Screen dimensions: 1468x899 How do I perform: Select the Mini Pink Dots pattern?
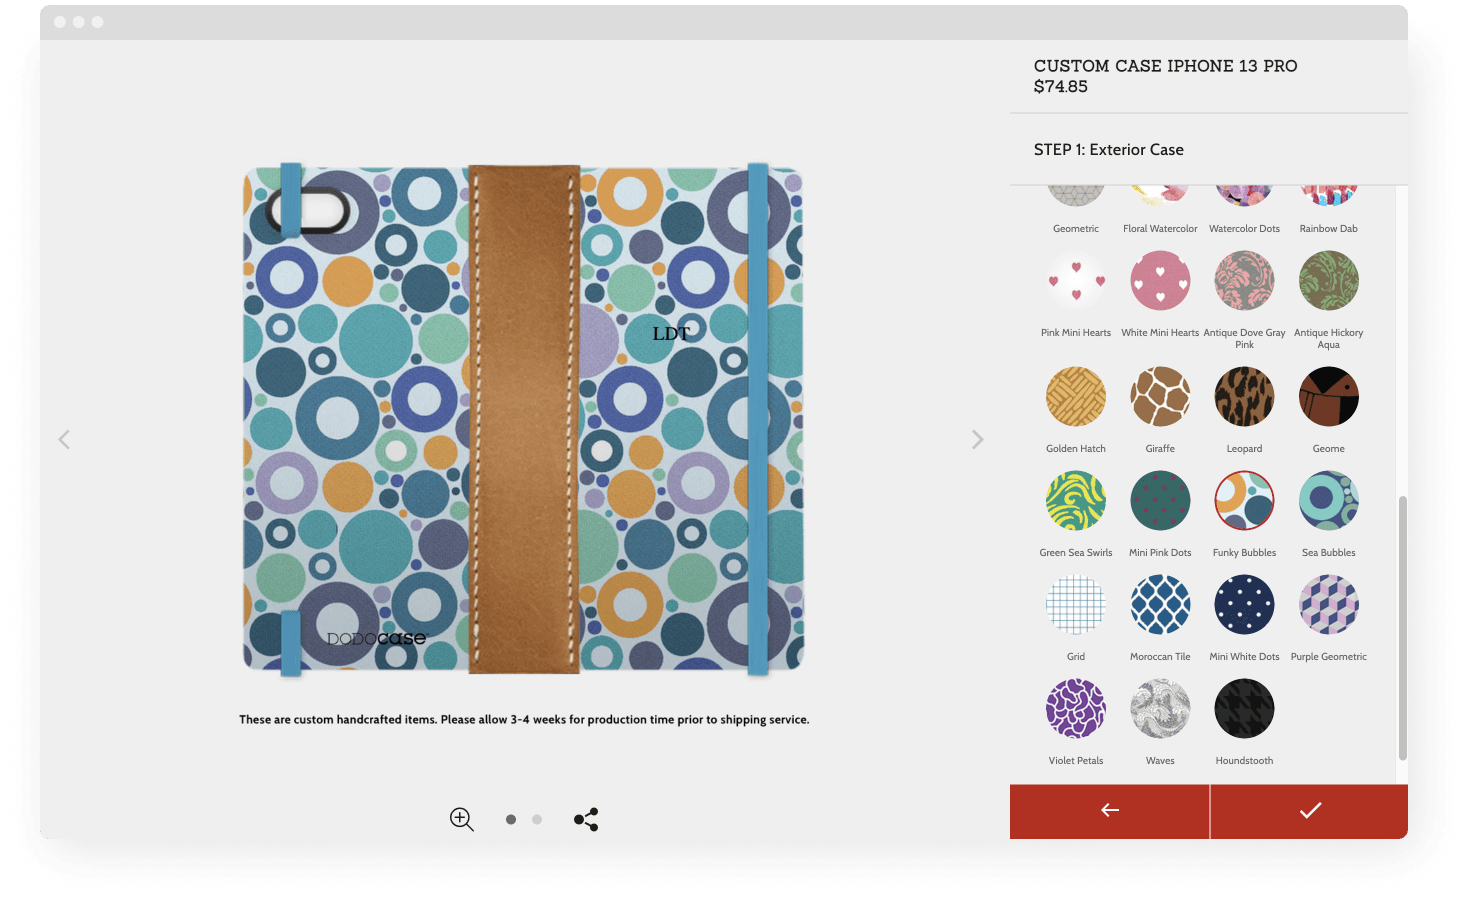pos(1160,501)
